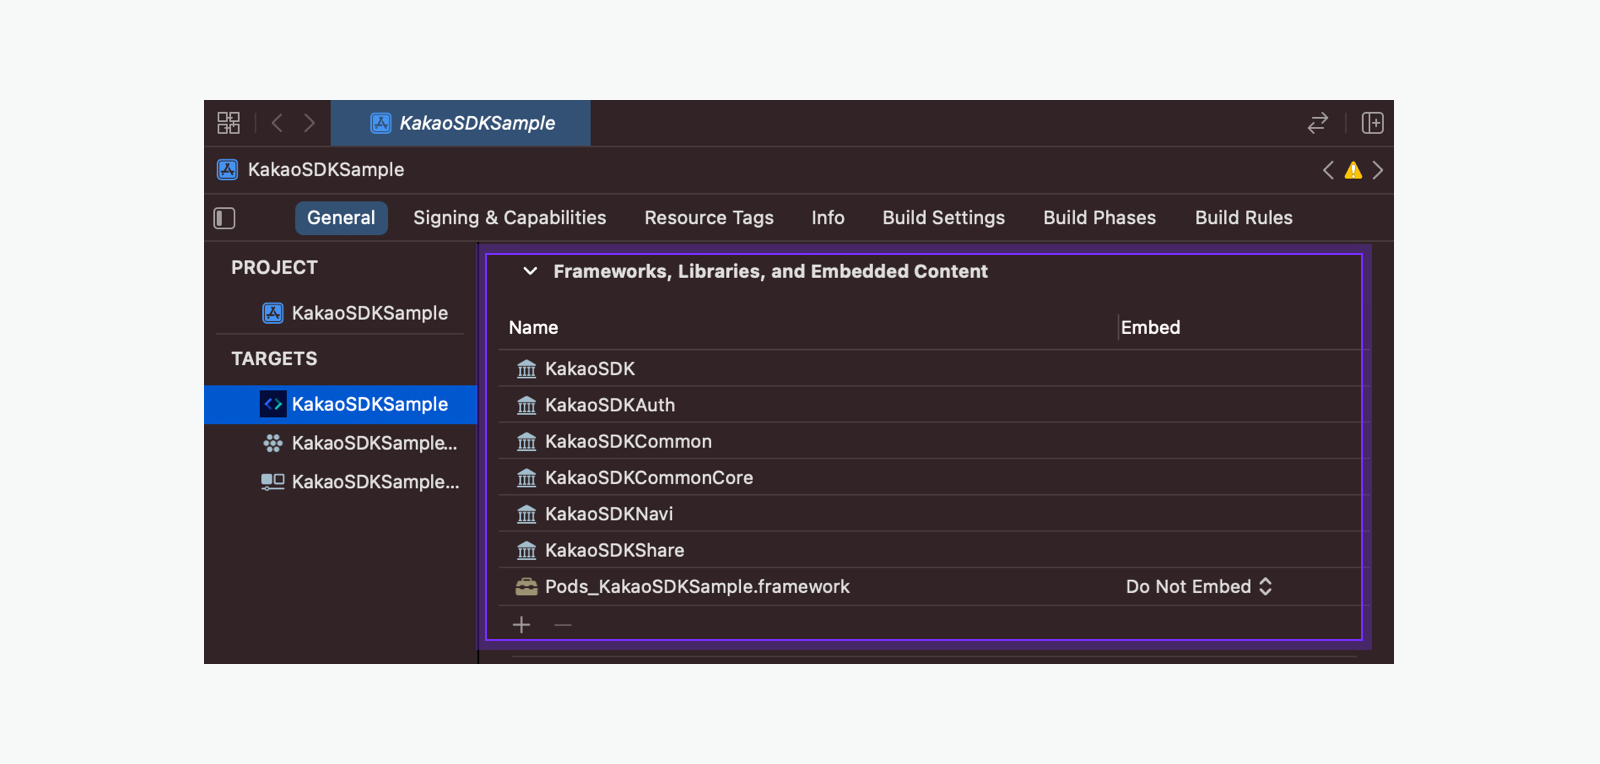Collapse Frameworks, Libraries, and Embedded Content section

(530, 271)
